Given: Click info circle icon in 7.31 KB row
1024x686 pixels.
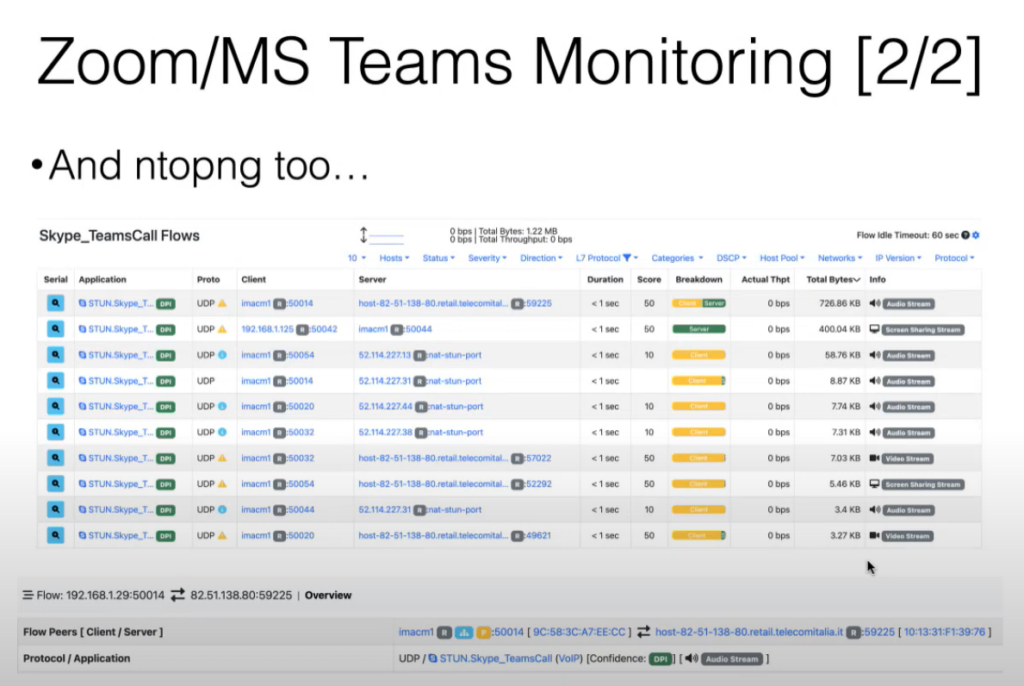Looking at the screenshot, I should click(x=222, y=432).
